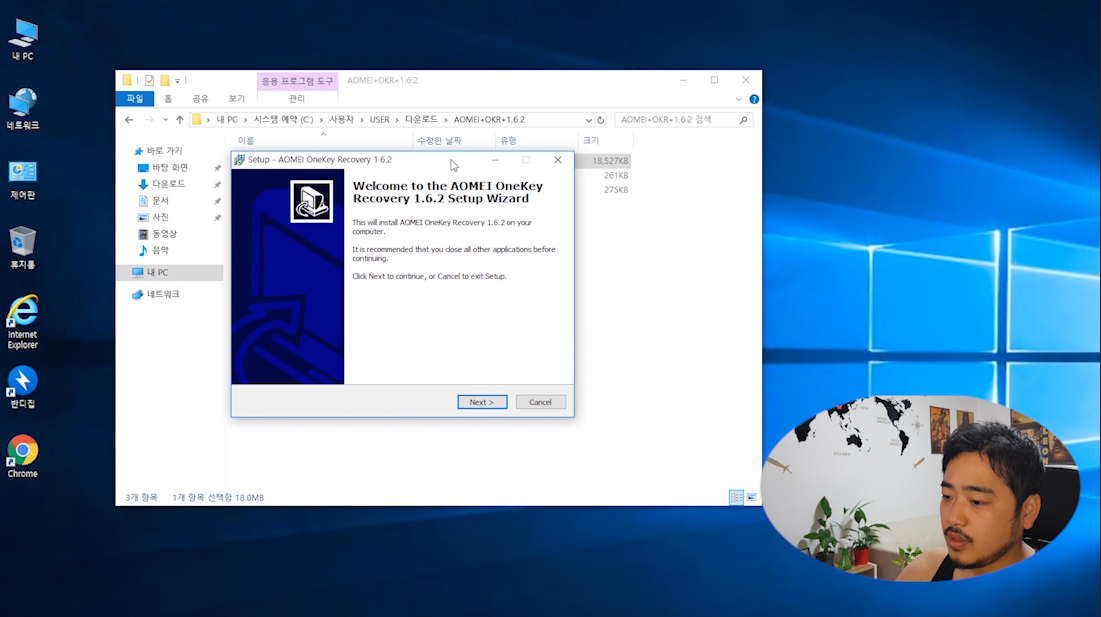Screen dimensions: 1101x617
Task: Expand the address bar history dropdown
Action: pyautogui.click(x=588, y=120)
